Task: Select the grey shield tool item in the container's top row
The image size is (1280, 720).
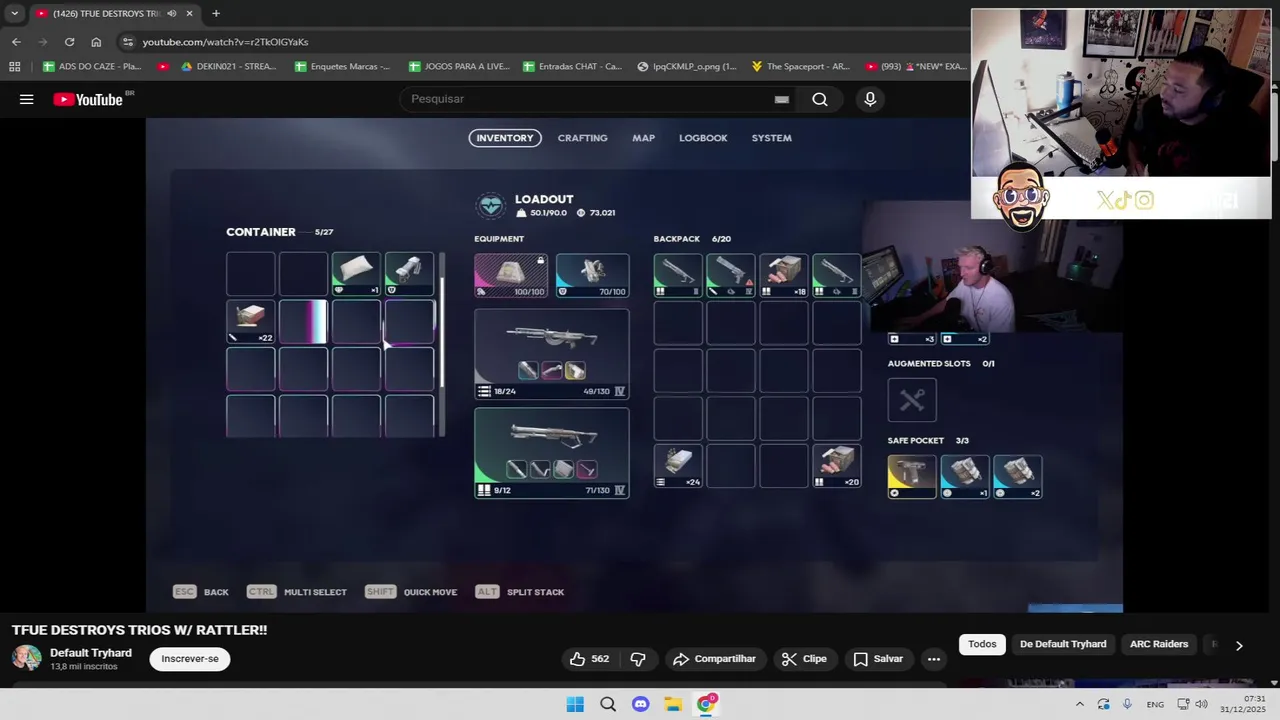Action: click(x=409, y=274)
